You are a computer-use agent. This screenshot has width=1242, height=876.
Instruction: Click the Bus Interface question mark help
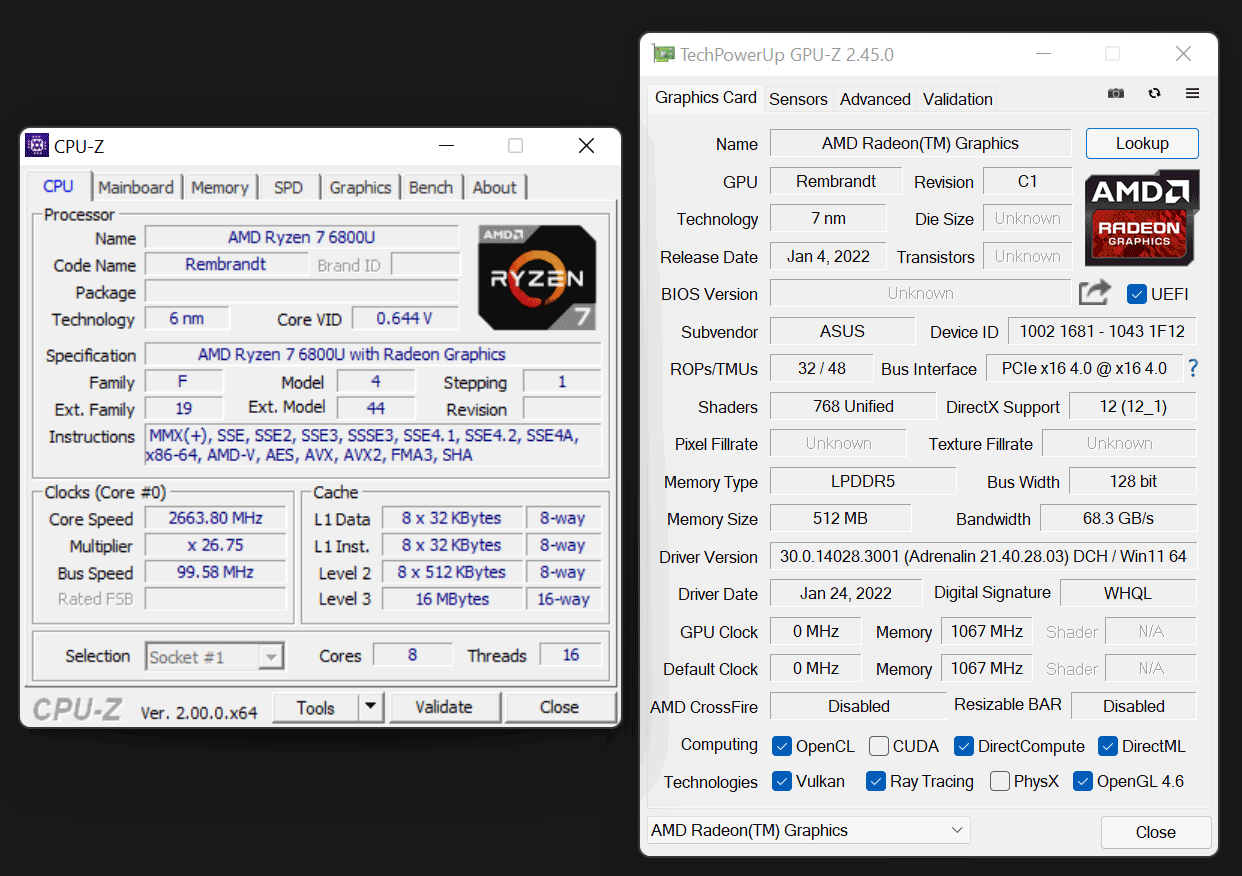coord(1193,369)
